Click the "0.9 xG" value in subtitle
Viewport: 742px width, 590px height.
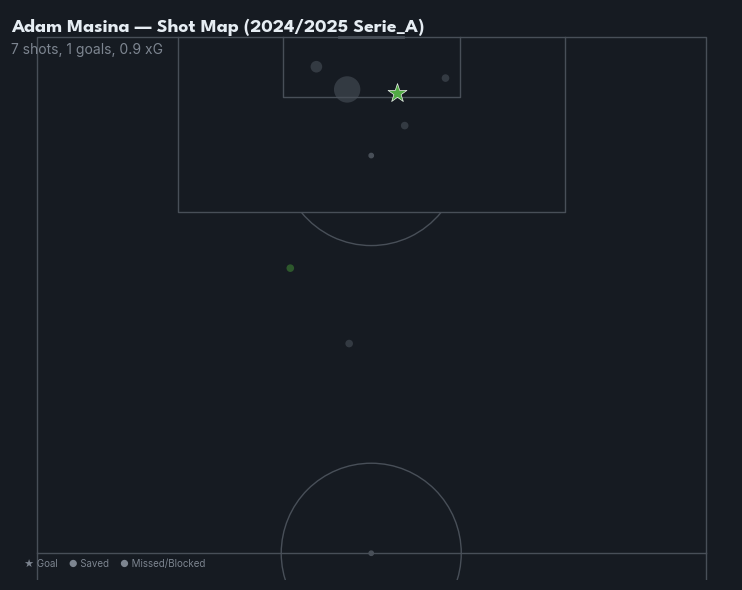click(x=141, y=49)
